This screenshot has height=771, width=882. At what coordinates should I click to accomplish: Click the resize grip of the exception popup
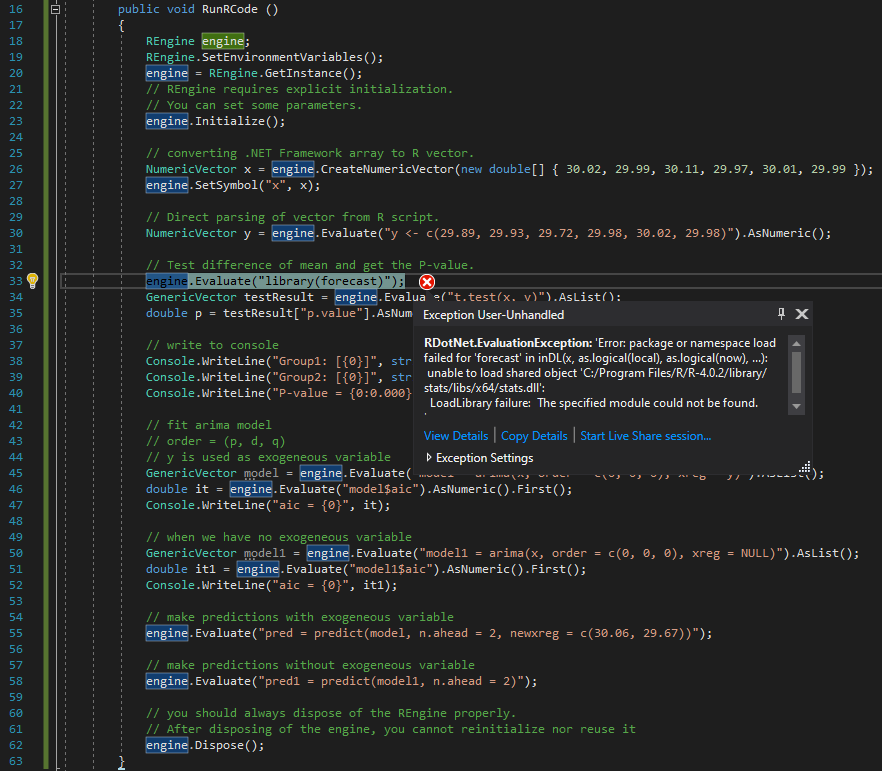(x=805, y=466)
